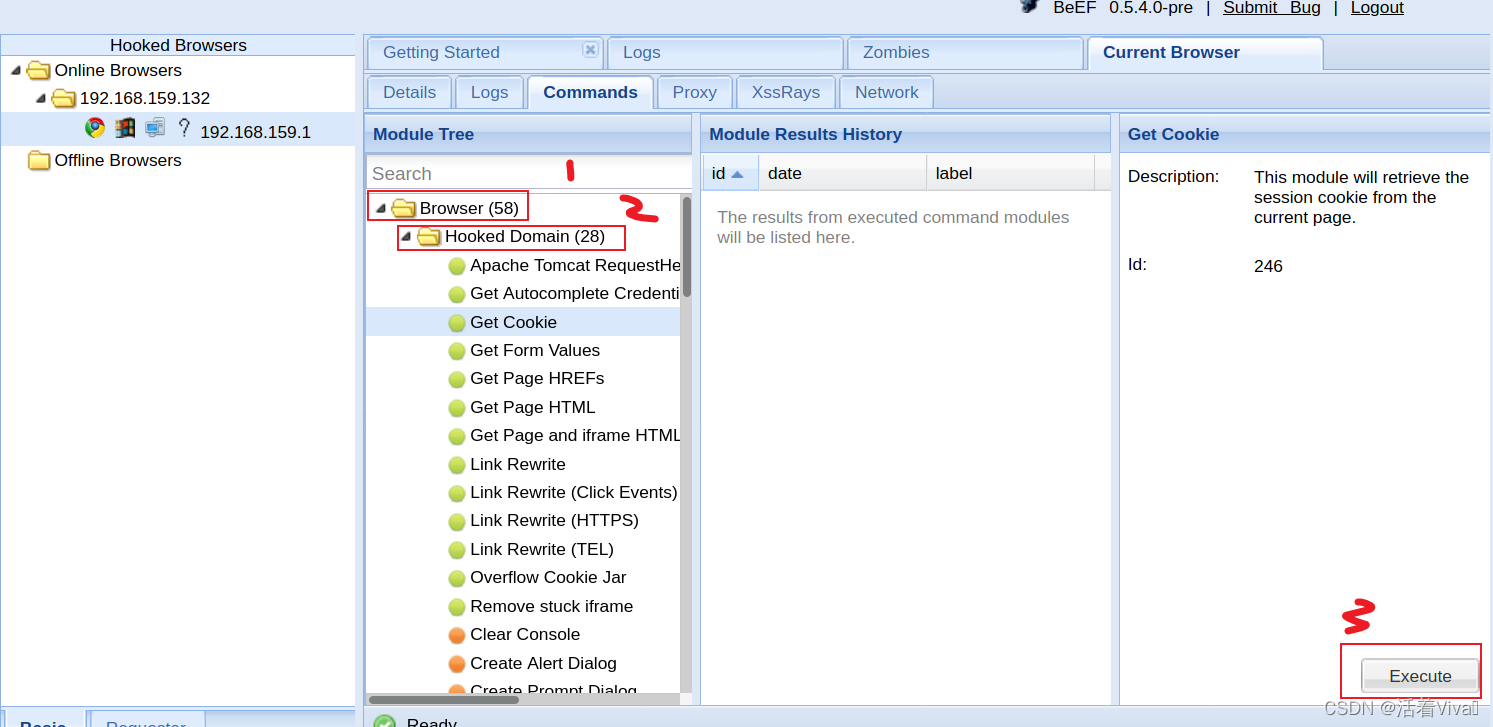Click orange status dot beside Clear Console

(457, 635)
